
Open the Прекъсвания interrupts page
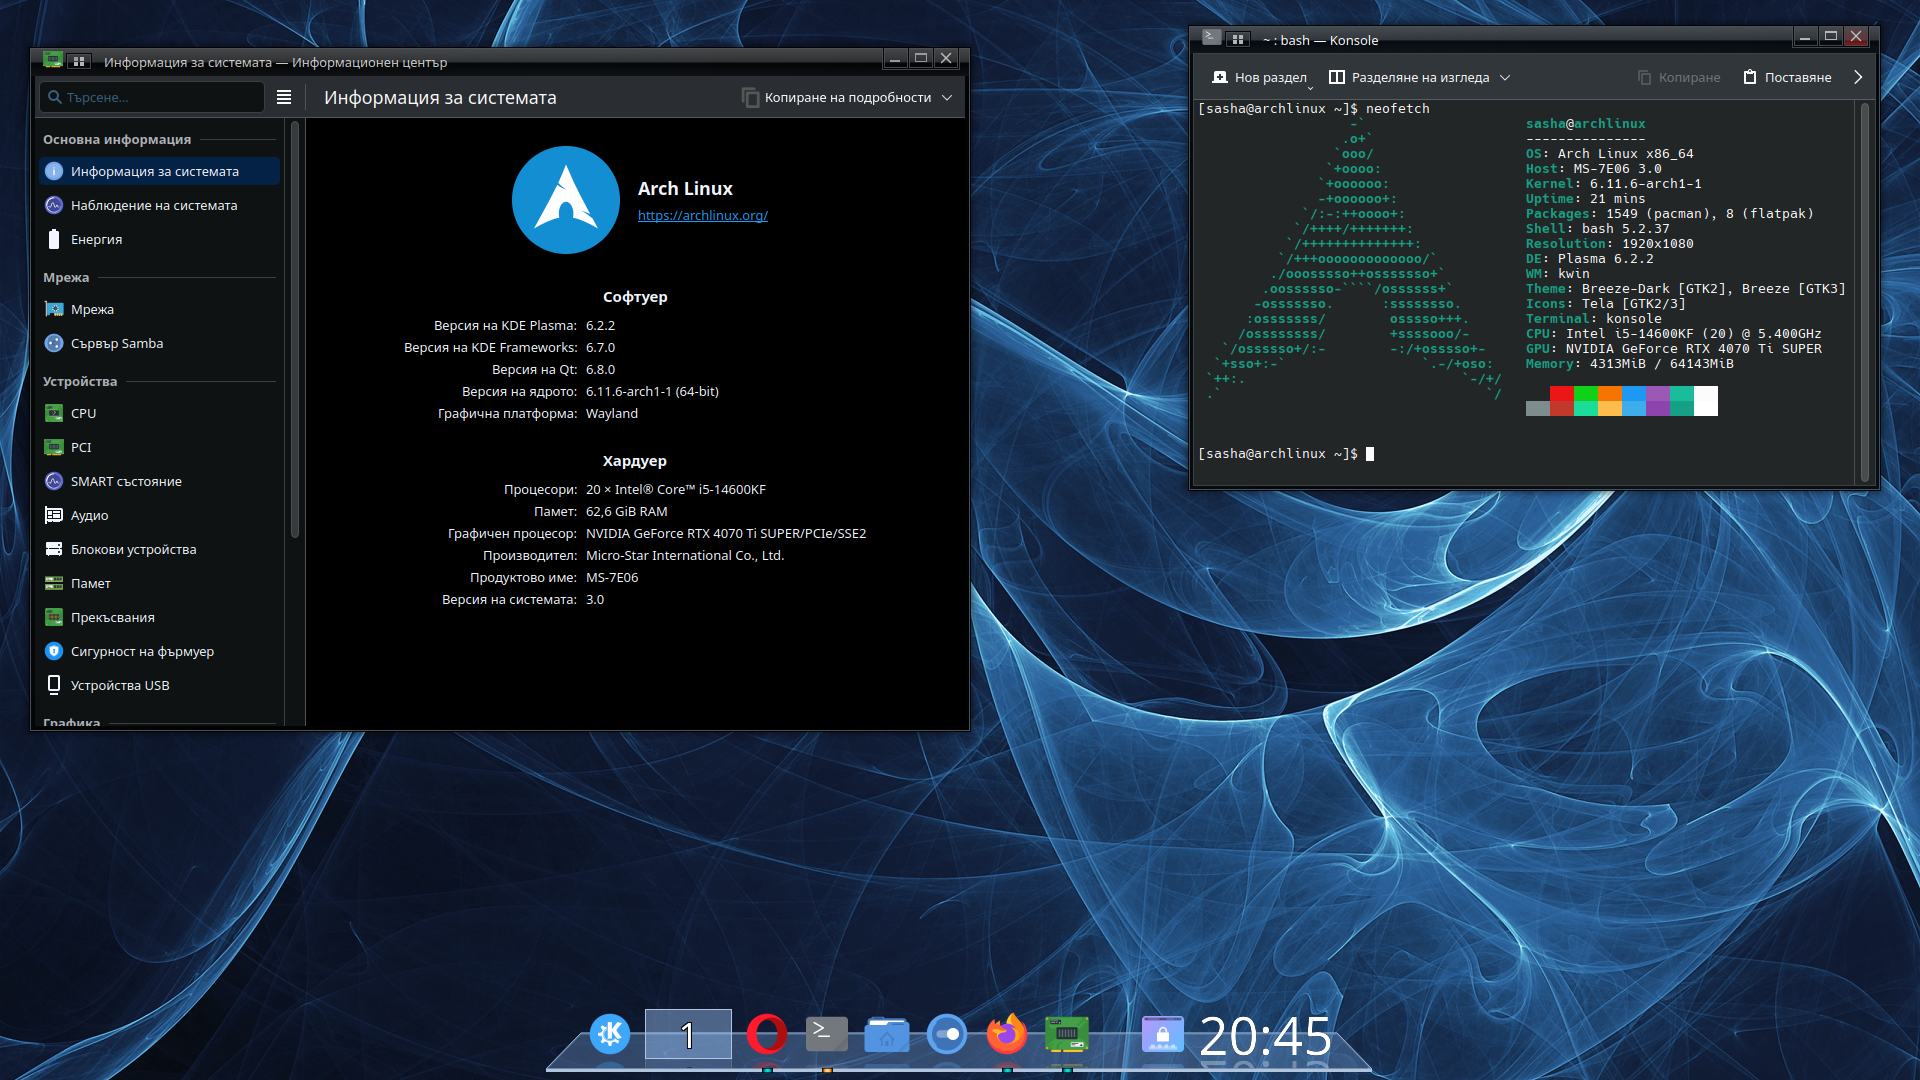coord(160,617)
